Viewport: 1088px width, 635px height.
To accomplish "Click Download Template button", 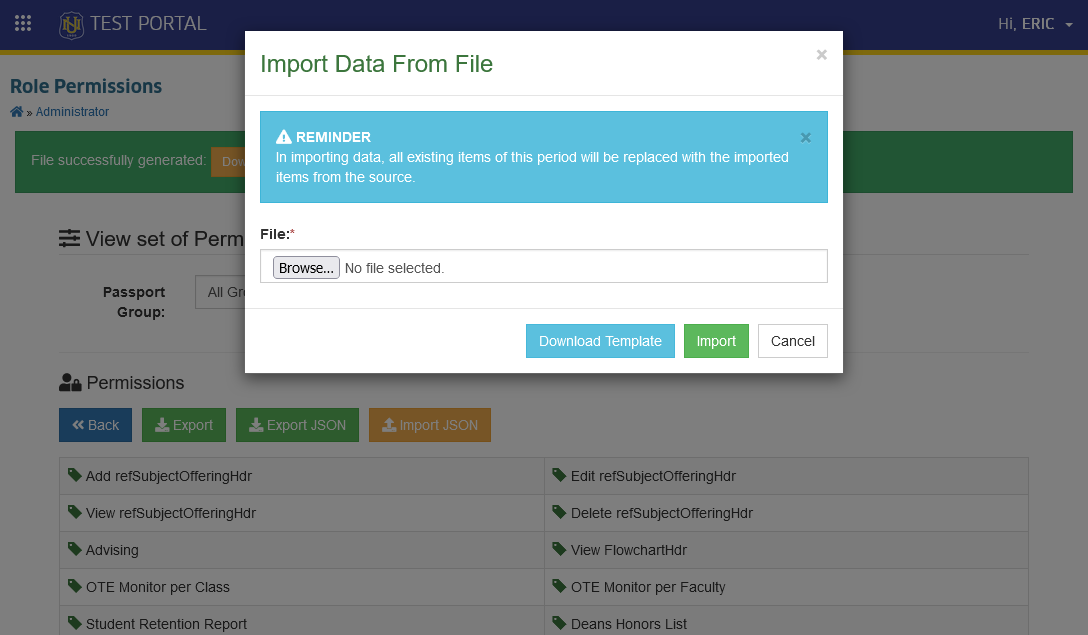I will point(600,341).
